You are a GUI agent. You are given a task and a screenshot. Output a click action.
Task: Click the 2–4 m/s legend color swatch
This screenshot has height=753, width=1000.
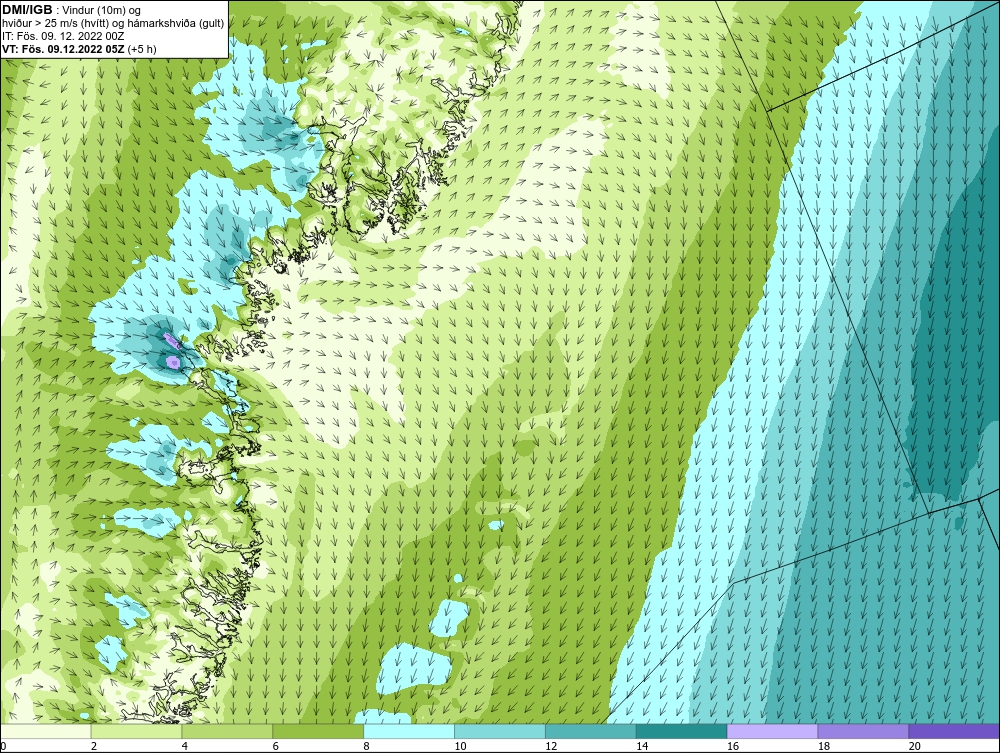(x=136, y=731)
